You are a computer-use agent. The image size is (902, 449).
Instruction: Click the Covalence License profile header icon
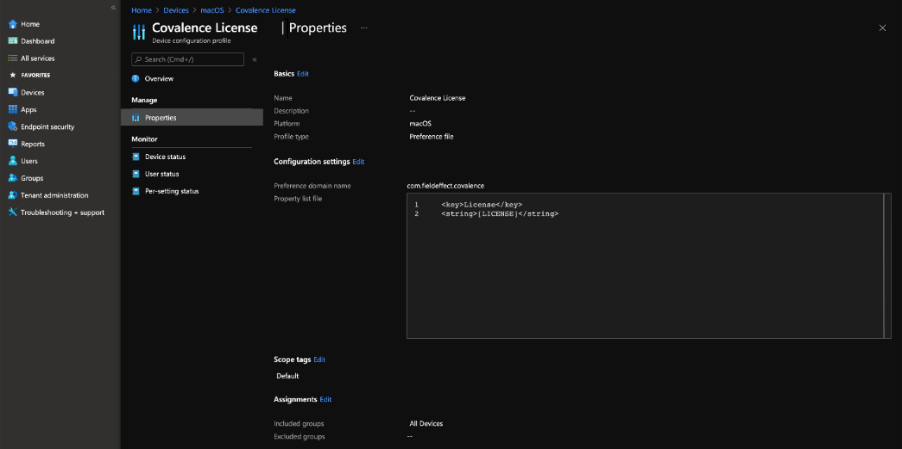139,32
